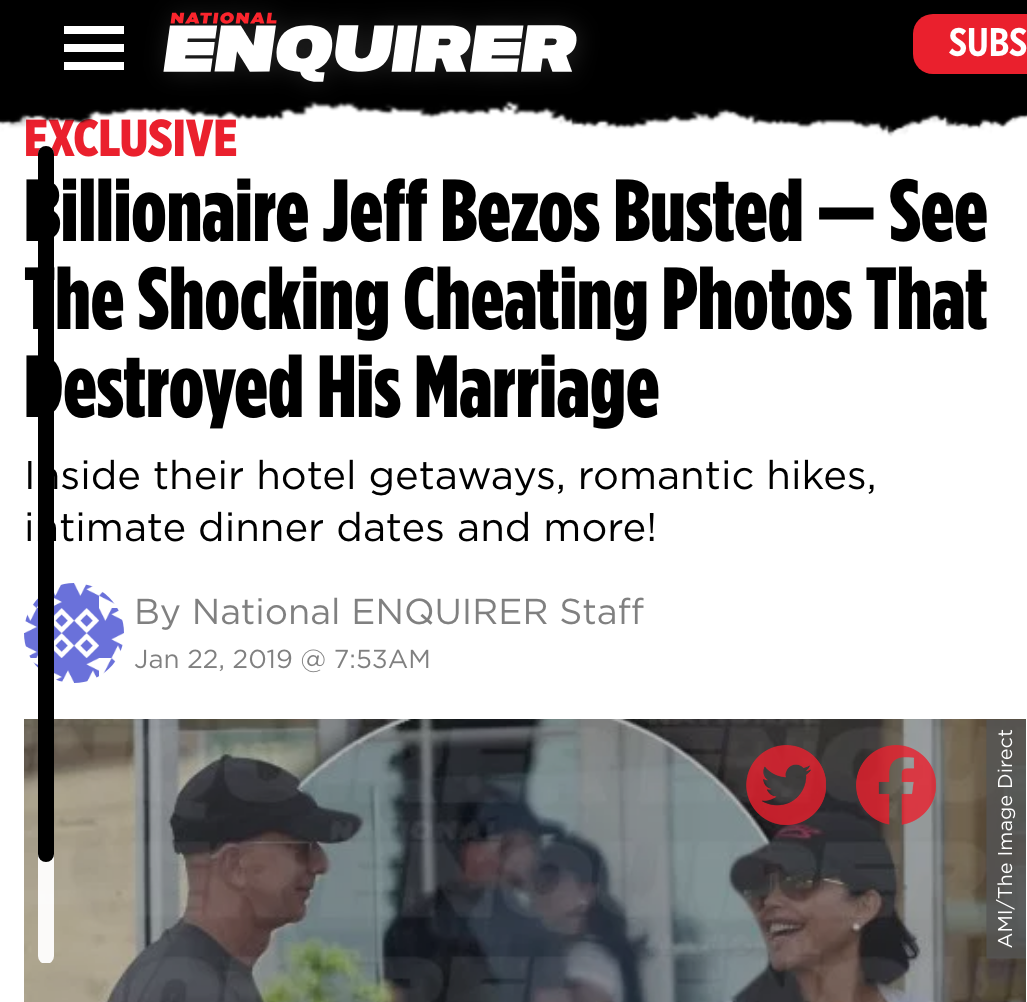Screen dimensions: 1027x1002
Task: Share the article via the Facebook icon
Action: tap(895, 785)
